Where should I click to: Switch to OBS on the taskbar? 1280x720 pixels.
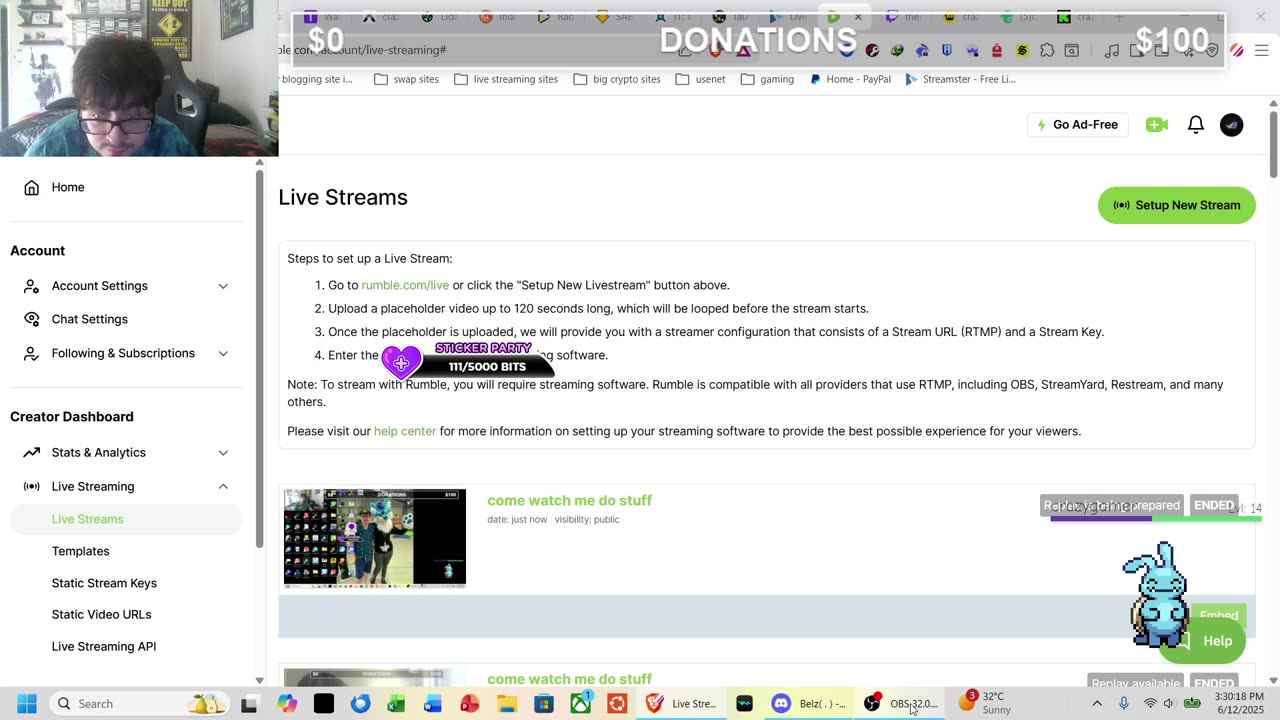(x=900, y=704)
